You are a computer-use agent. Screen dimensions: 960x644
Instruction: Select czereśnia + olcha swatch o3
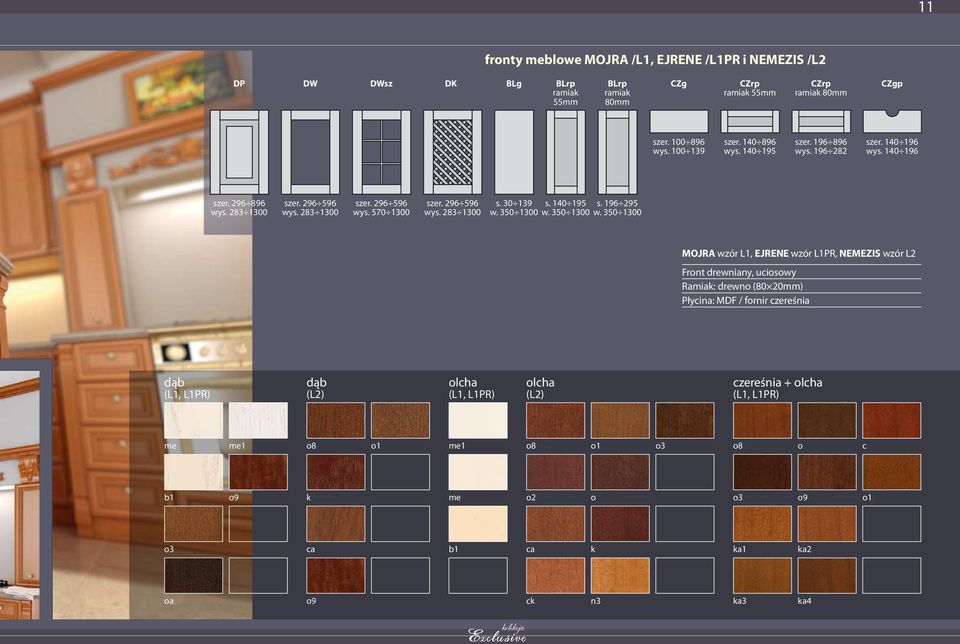coord(762,472)
